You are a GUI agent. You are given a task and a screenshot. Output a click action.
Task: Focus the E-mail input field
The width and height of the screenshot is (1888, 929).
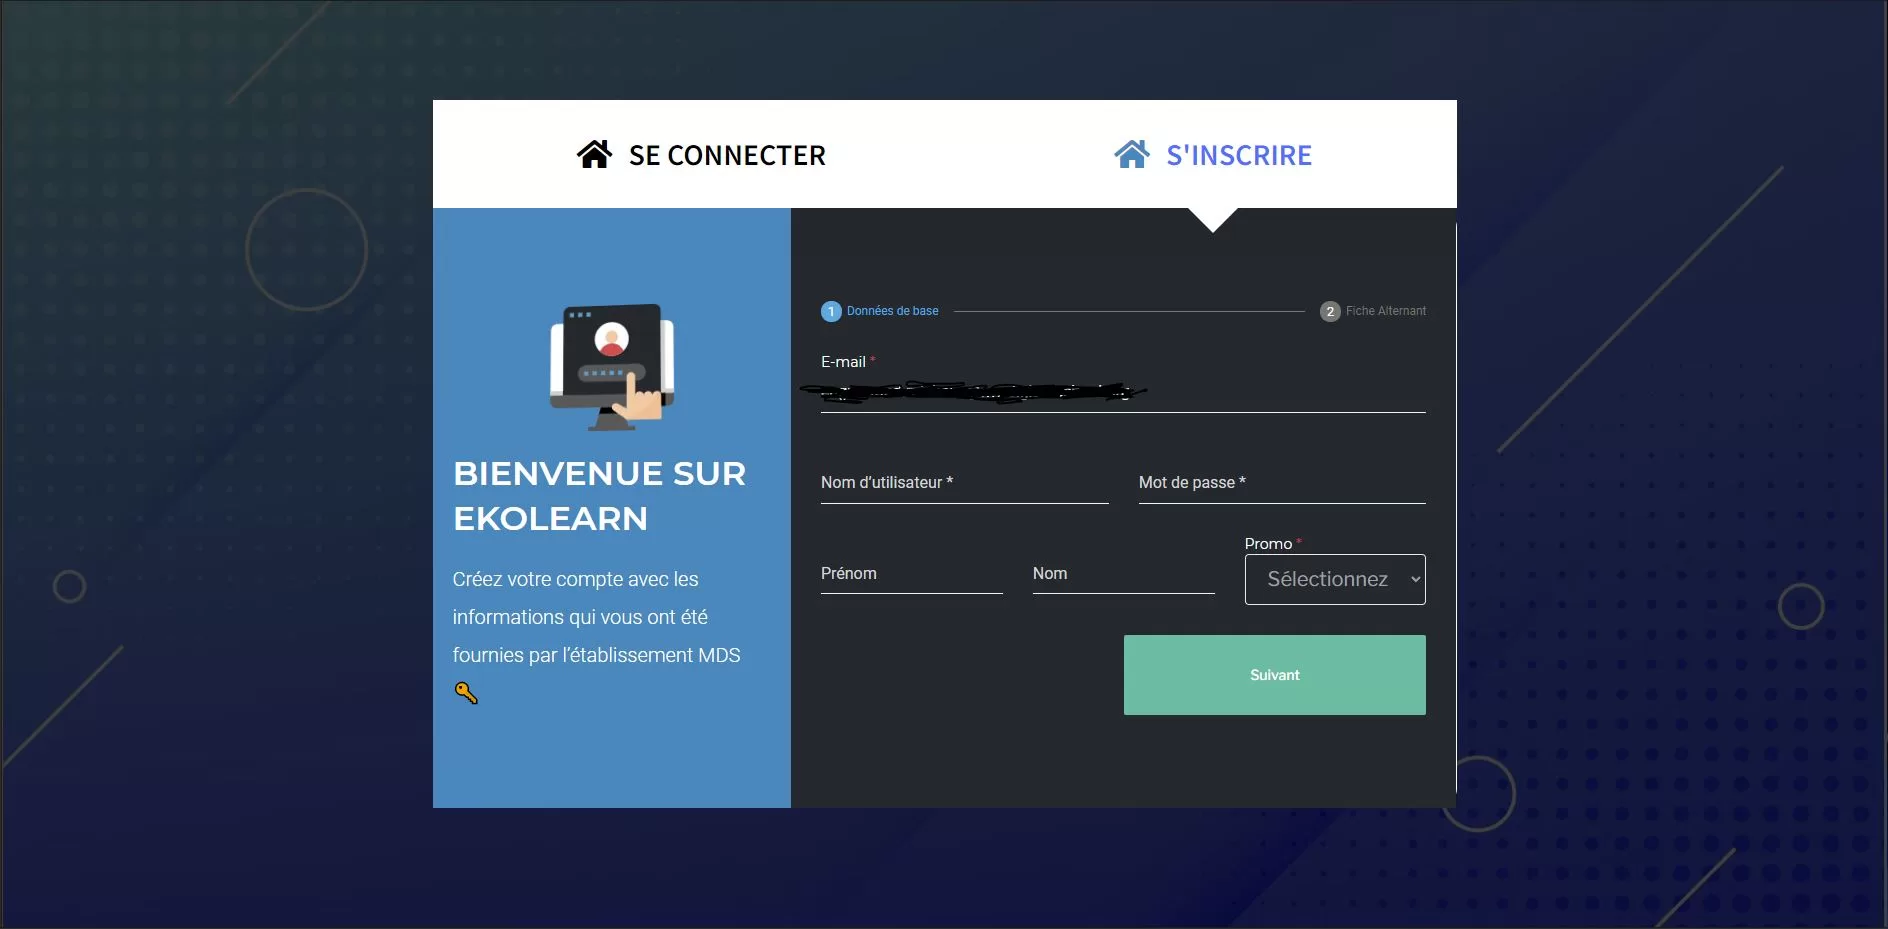[1123, 393]
